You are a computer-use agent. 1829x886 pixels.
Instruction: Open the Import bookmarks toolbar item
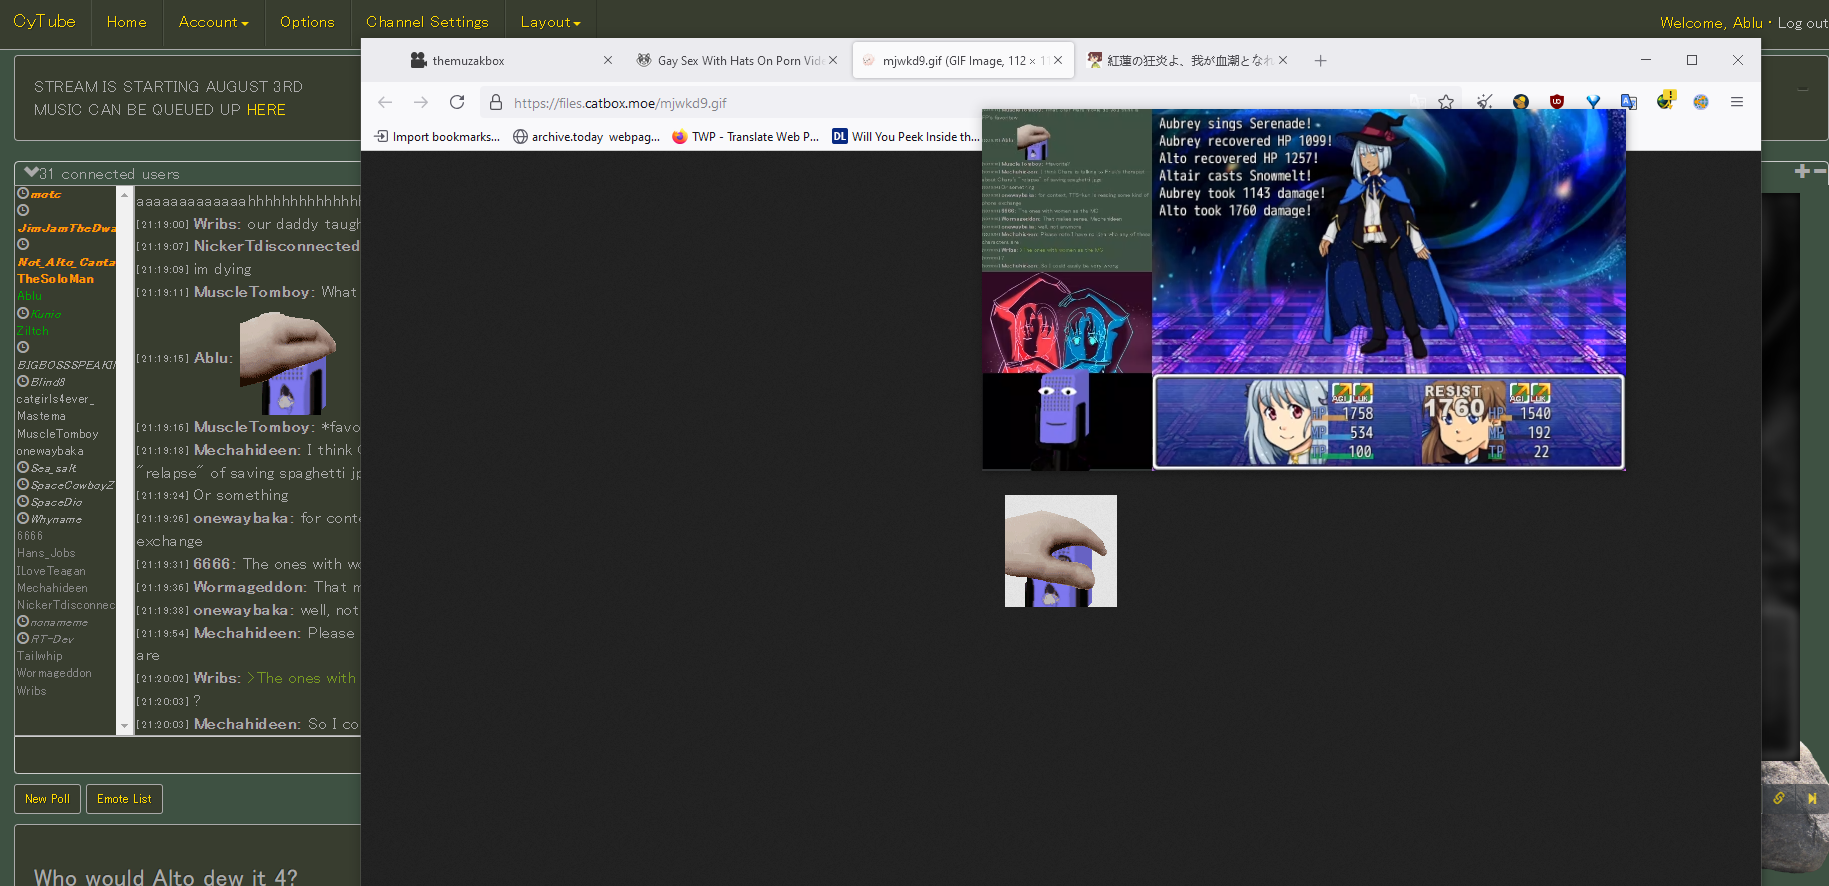tap(437, 137)
